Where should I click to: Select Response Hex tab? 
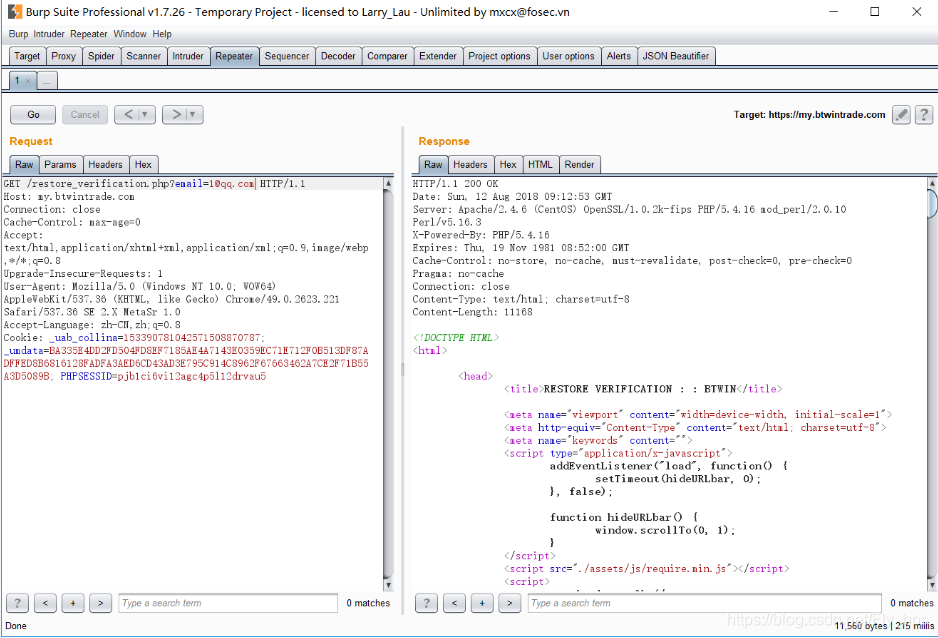coord(508,164)
